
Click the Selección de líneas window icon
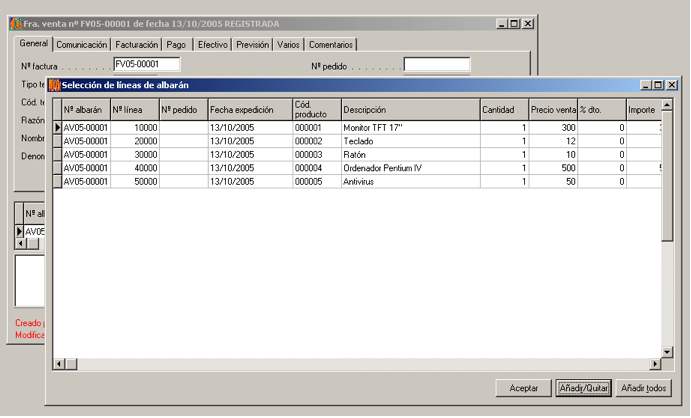56,85
